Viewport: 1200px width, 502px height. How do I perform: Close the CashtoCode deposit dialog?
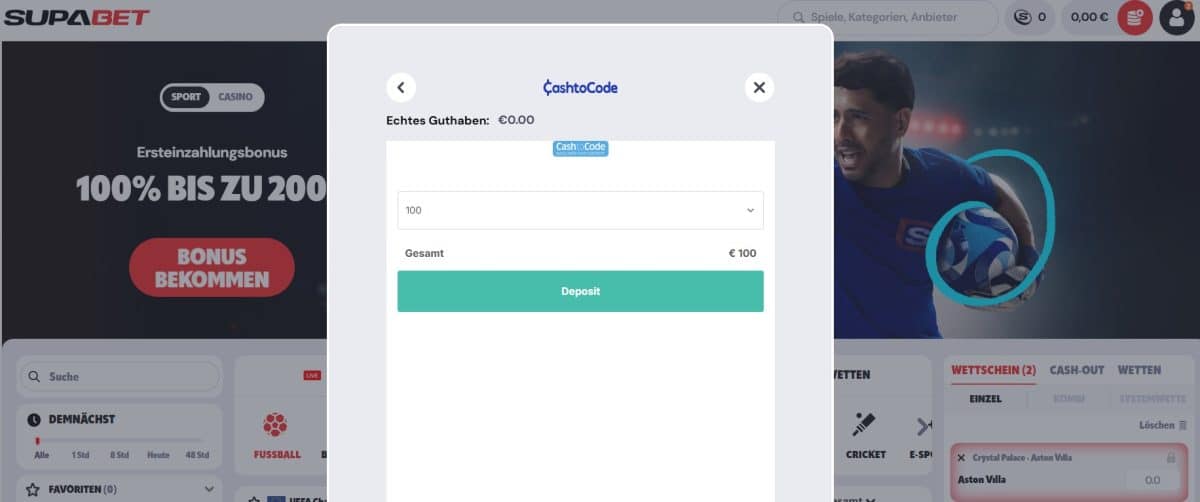coord(759,87)
